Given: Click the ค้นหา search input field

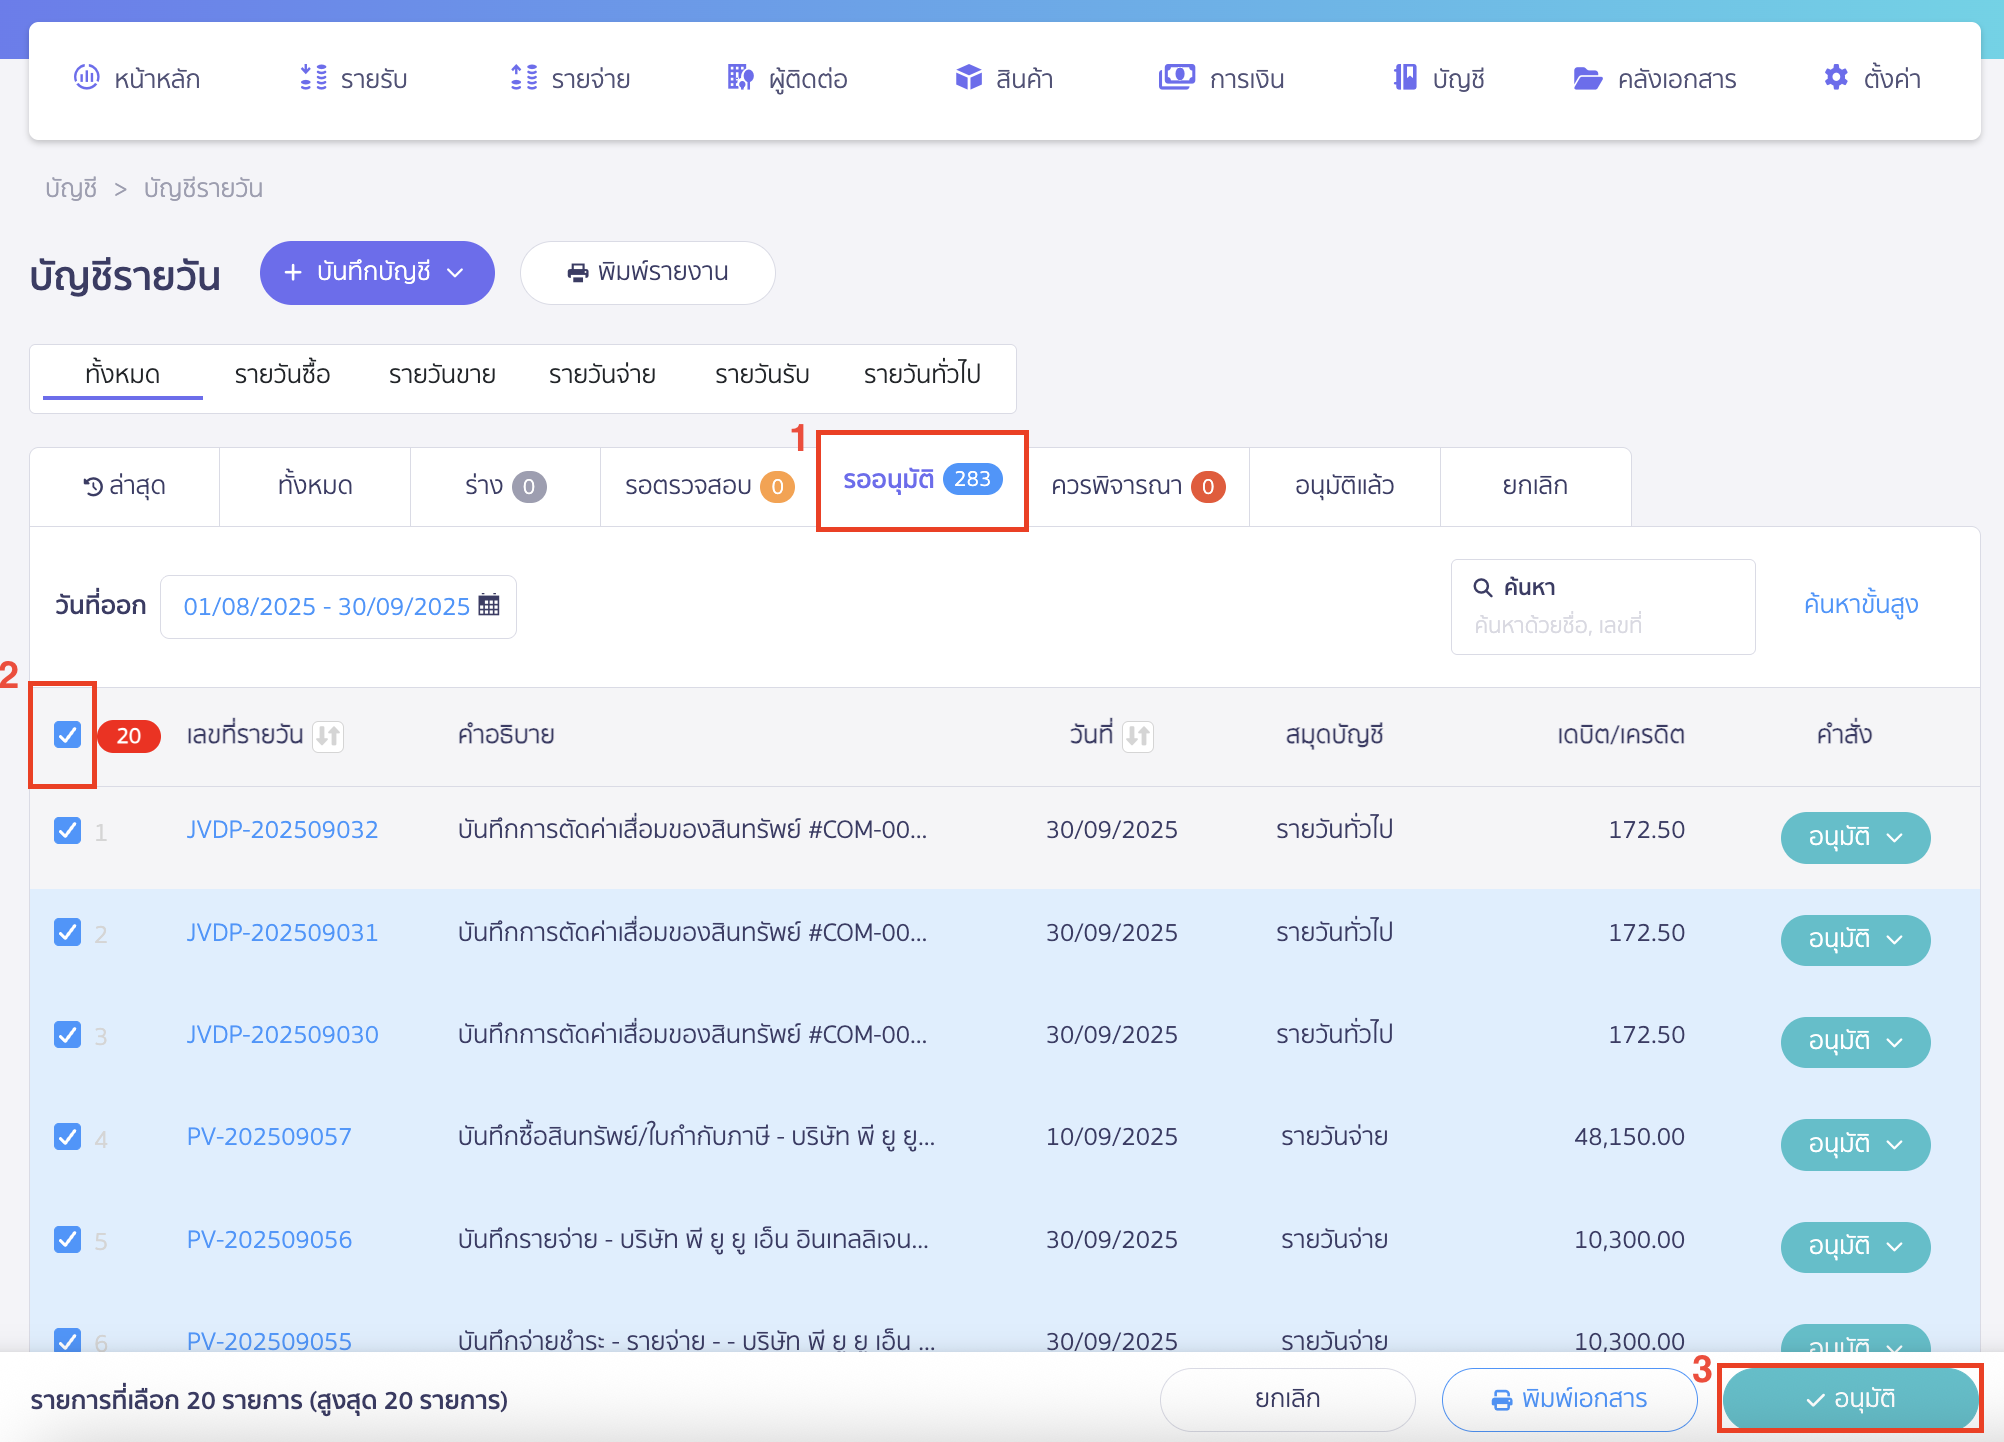Looking at the screenshot, I should coord(1602,625).
